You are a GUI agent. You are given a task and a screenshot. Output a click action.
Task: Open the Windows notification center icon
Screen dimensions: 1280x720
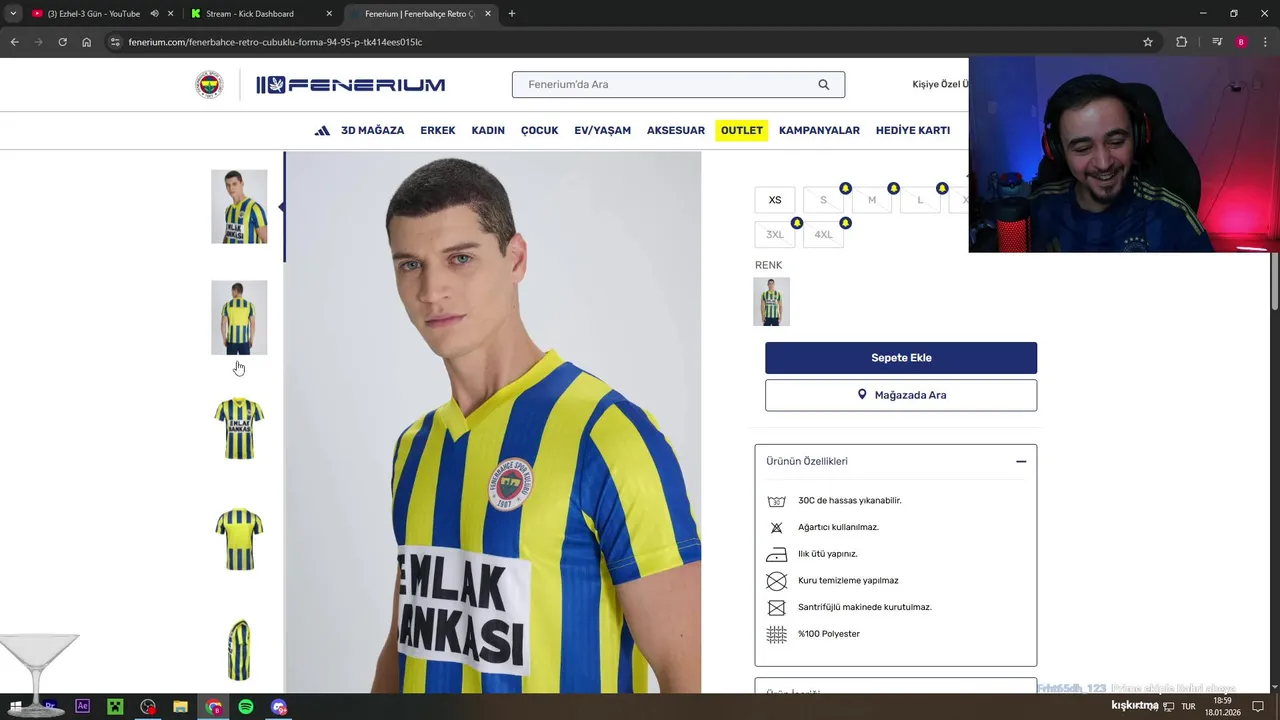coord(1258,706)
